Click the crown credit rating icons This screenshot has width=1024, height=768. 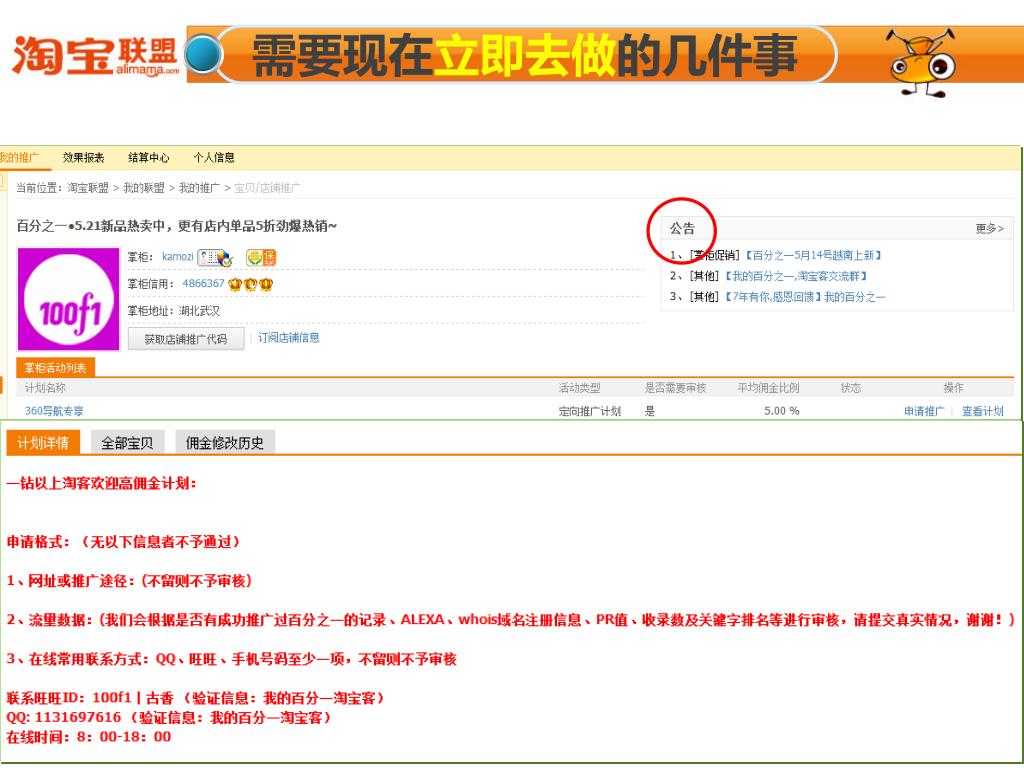click(251, 284)
